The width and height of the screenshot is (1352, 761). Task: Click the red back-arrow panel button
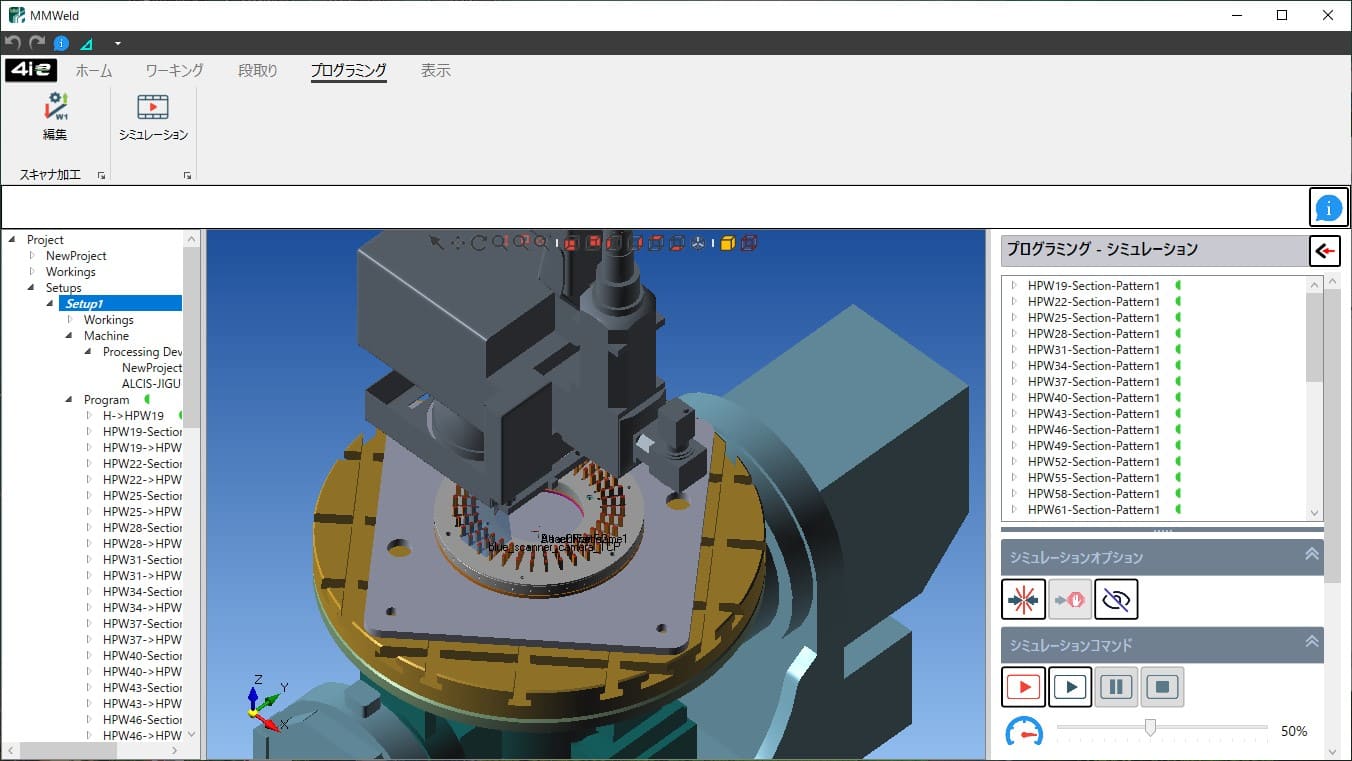(x=1325, y=251)
